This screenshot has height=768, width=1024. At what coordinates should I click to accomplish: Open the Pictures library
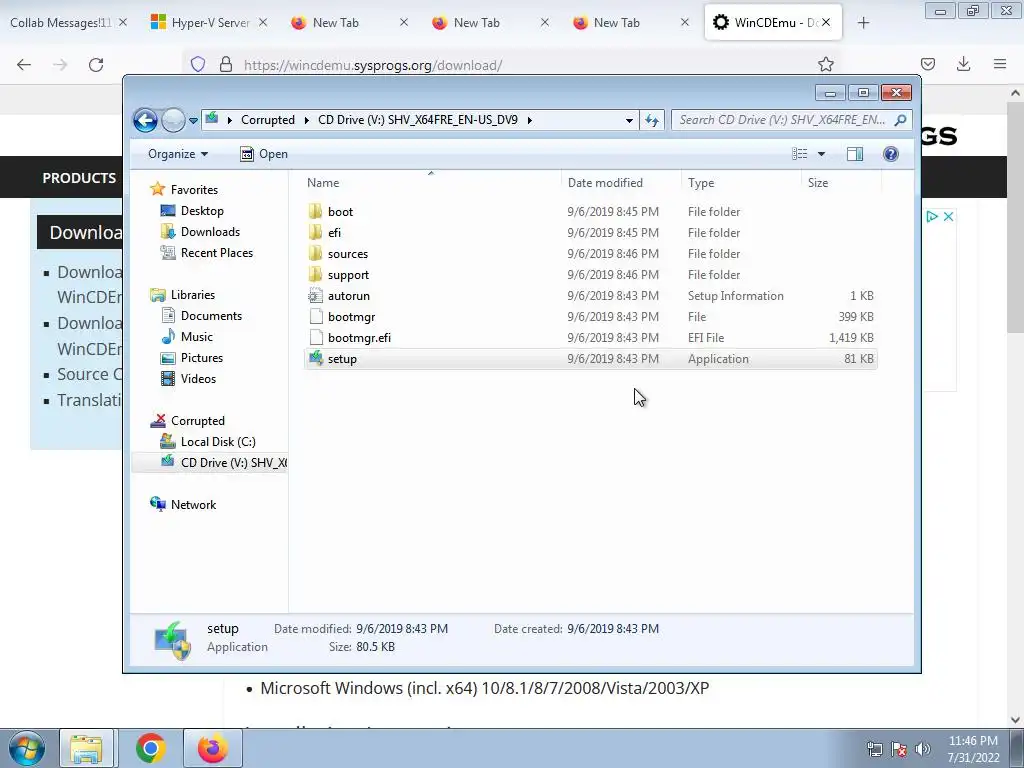pos(202,358)
